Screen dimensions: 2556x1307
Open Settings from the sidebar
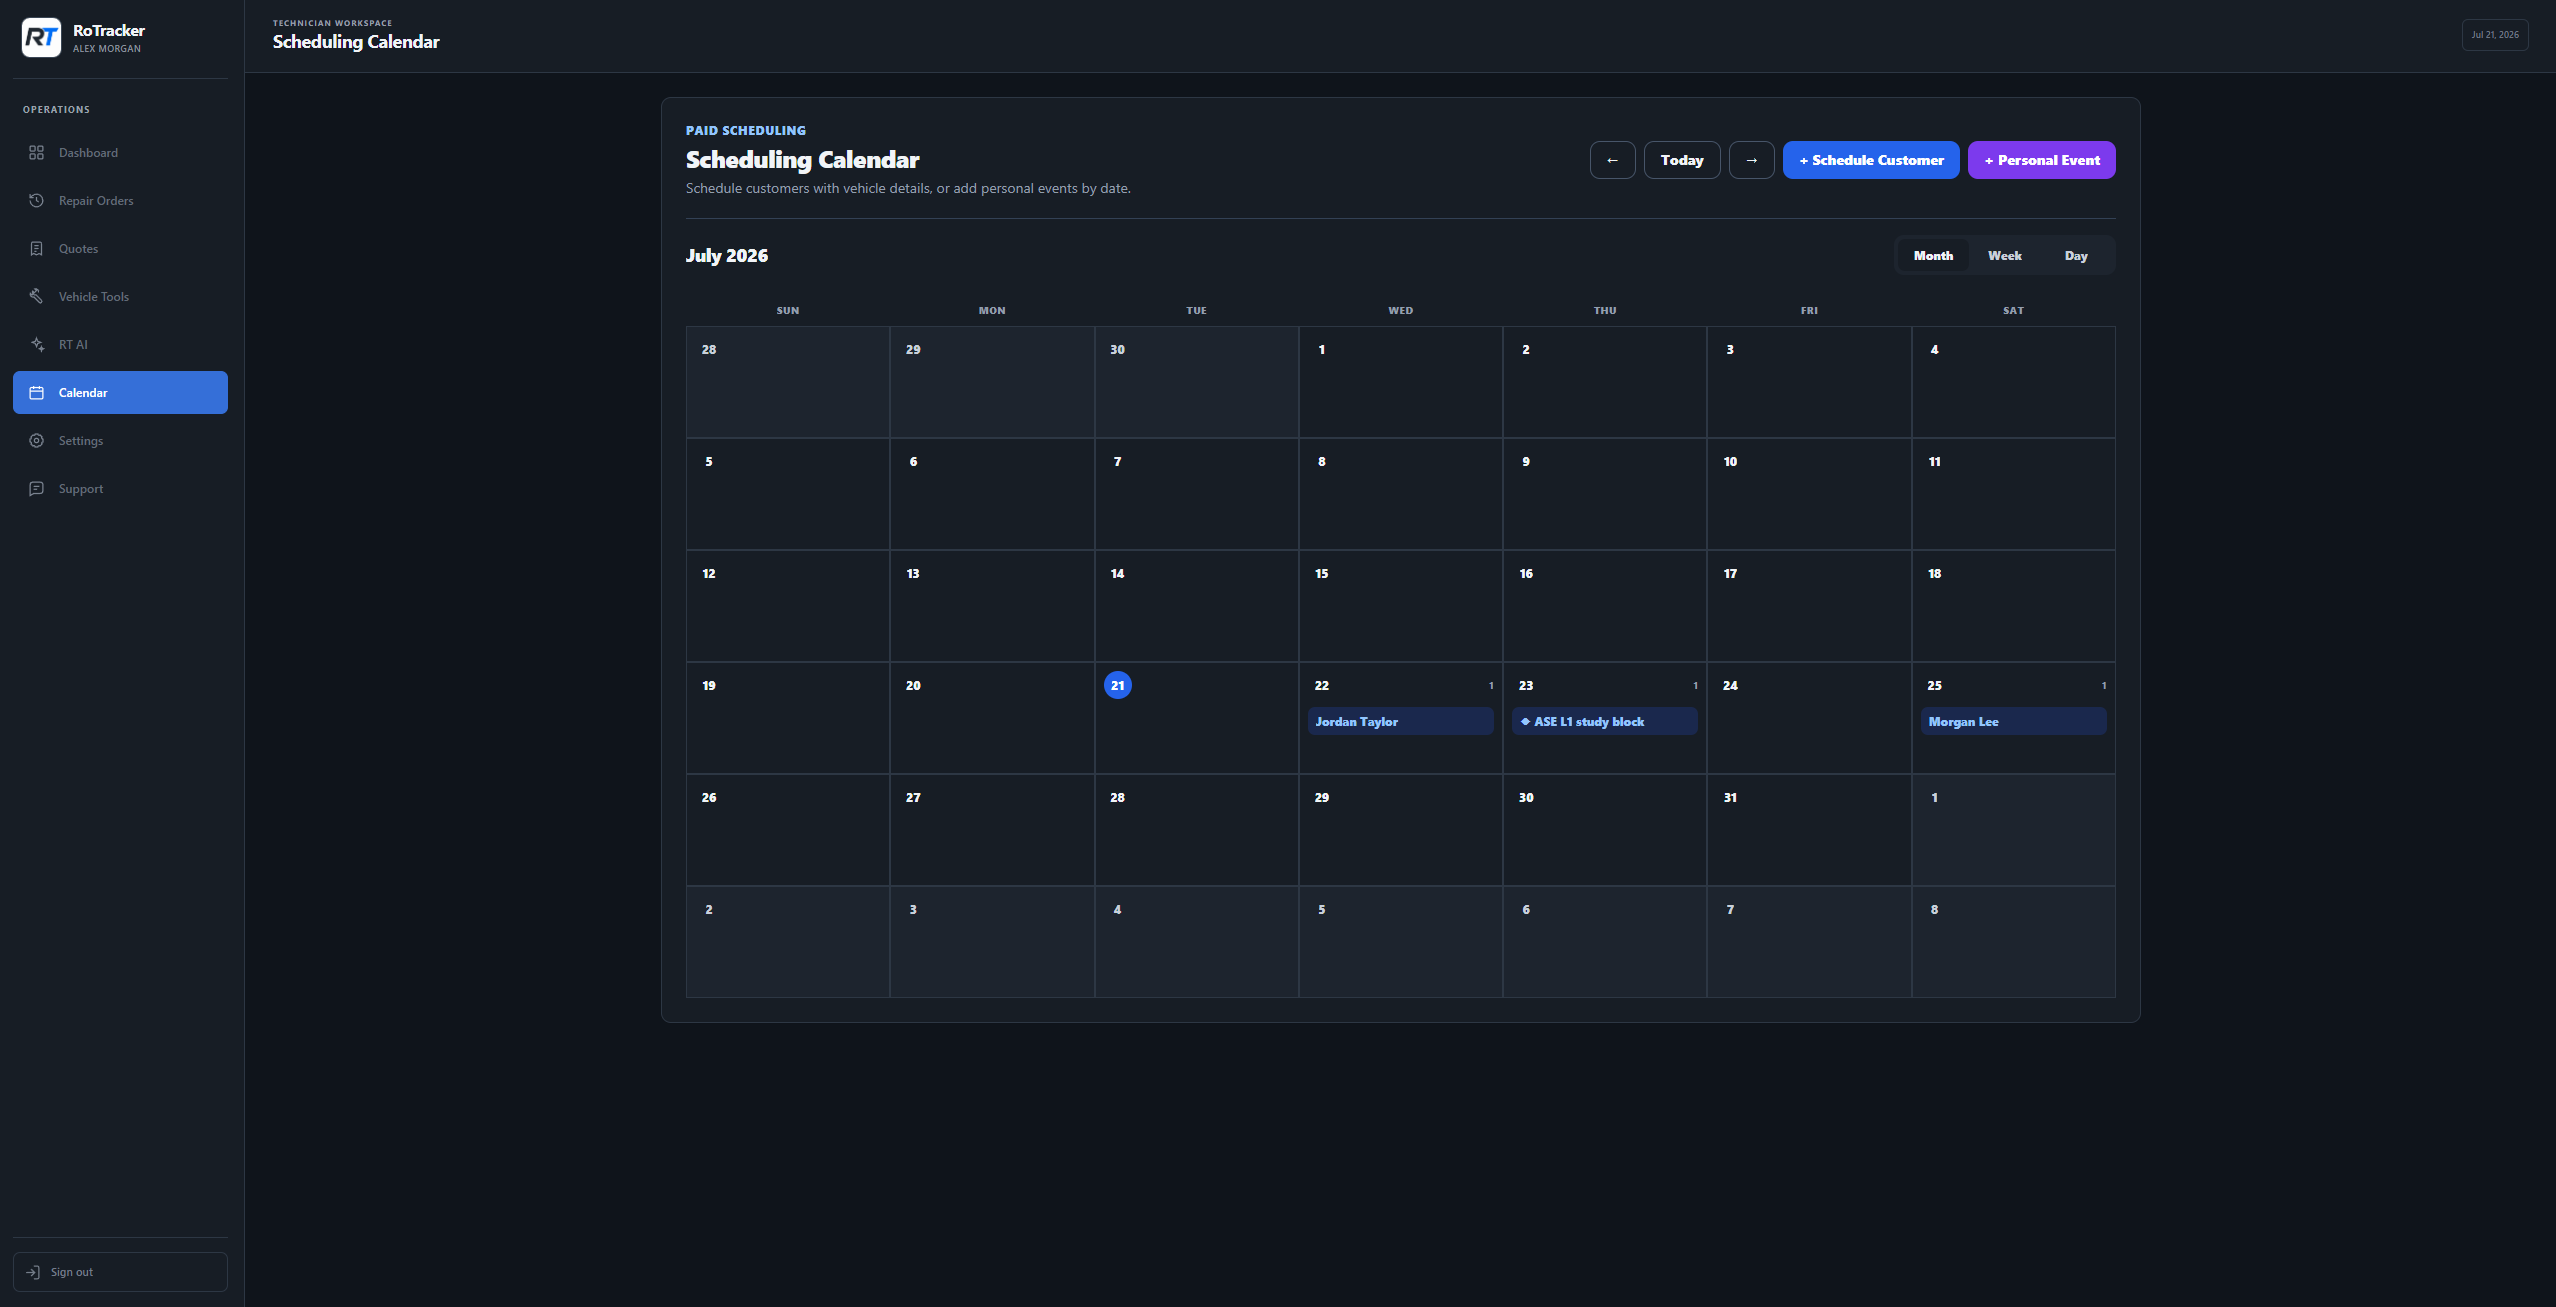coord(120,441)
